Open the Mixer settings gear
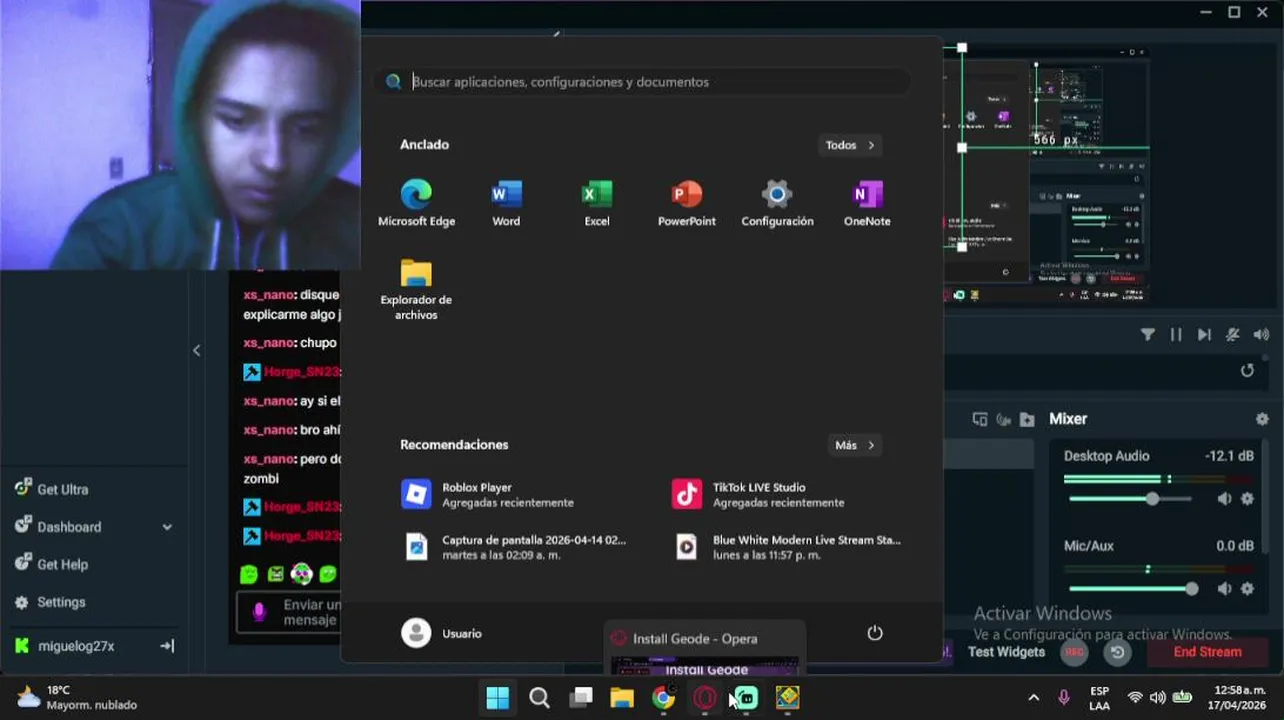1284x720 pixels. [1262, 419]
